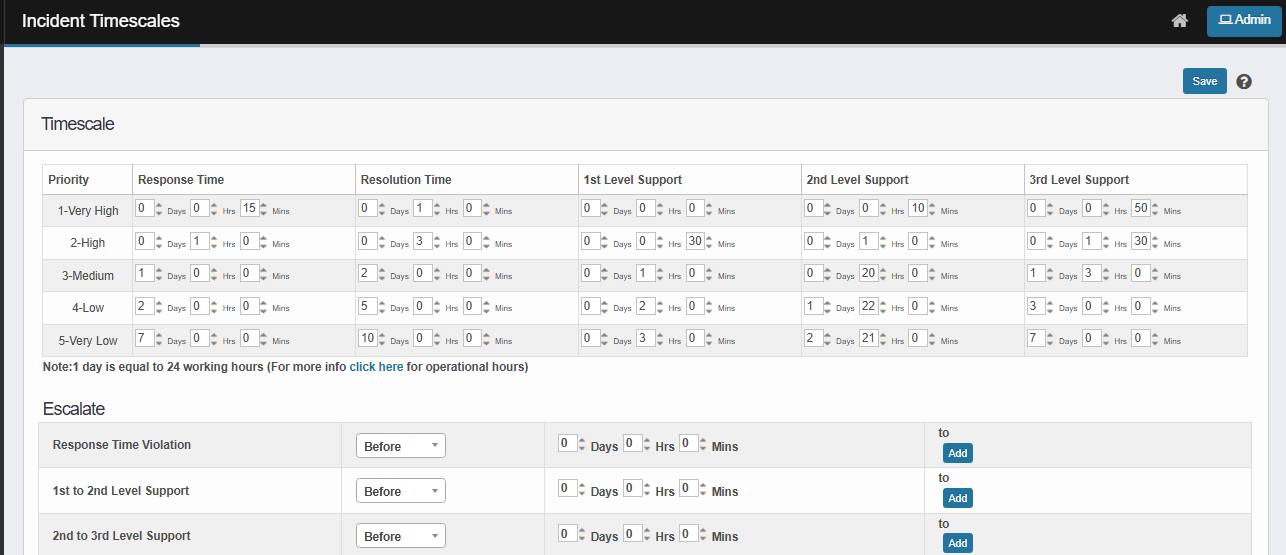Click the Home icon in header
Image resolution: width=1286 pixels, height=555 pixels.
point(1180,21)
